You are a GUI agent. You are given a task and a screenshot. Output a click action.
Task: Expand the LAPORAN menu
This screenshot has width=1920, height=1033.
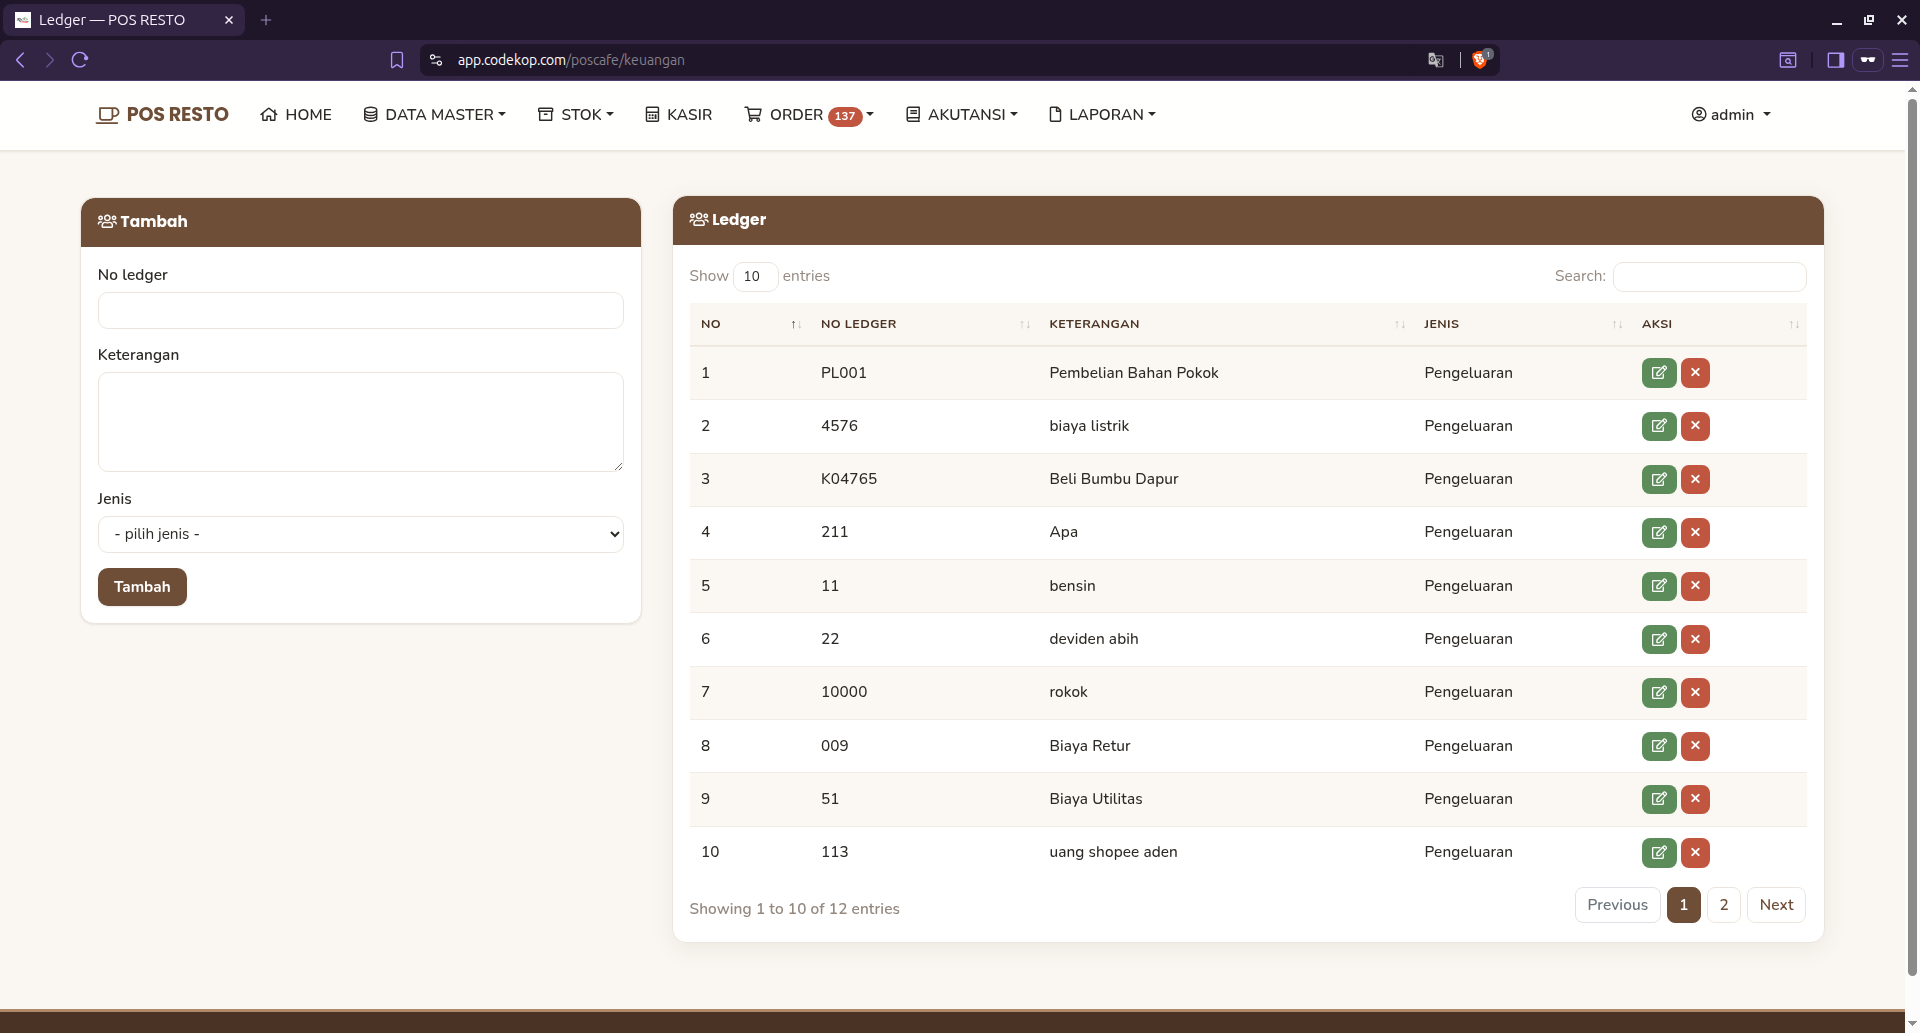pos(1102,115)
